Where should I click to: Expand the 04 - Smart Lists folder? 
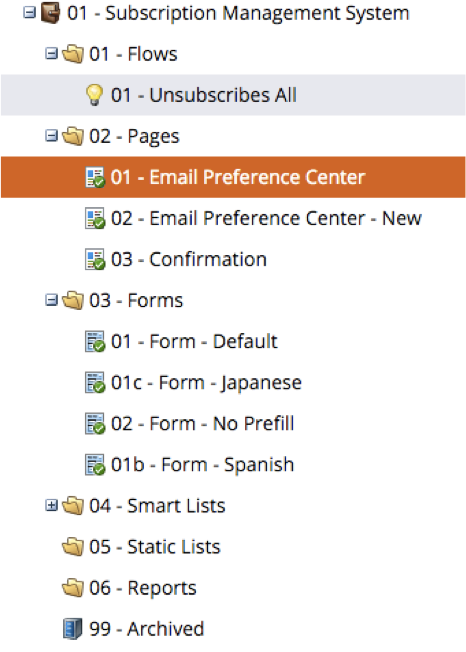pos(51,505)
